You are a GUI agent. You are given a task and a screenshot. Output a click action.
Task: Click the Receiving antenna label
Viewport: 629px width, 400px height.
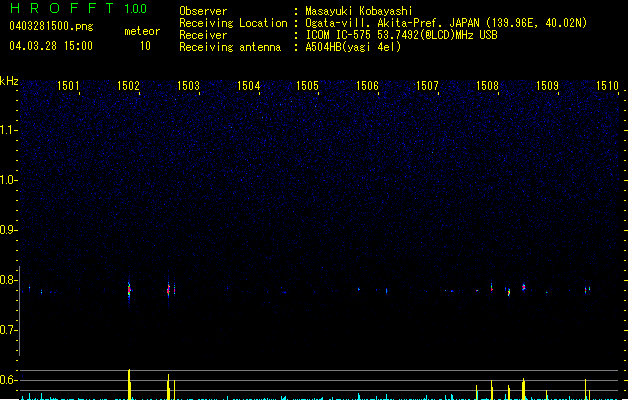click(x=230, y=47)
